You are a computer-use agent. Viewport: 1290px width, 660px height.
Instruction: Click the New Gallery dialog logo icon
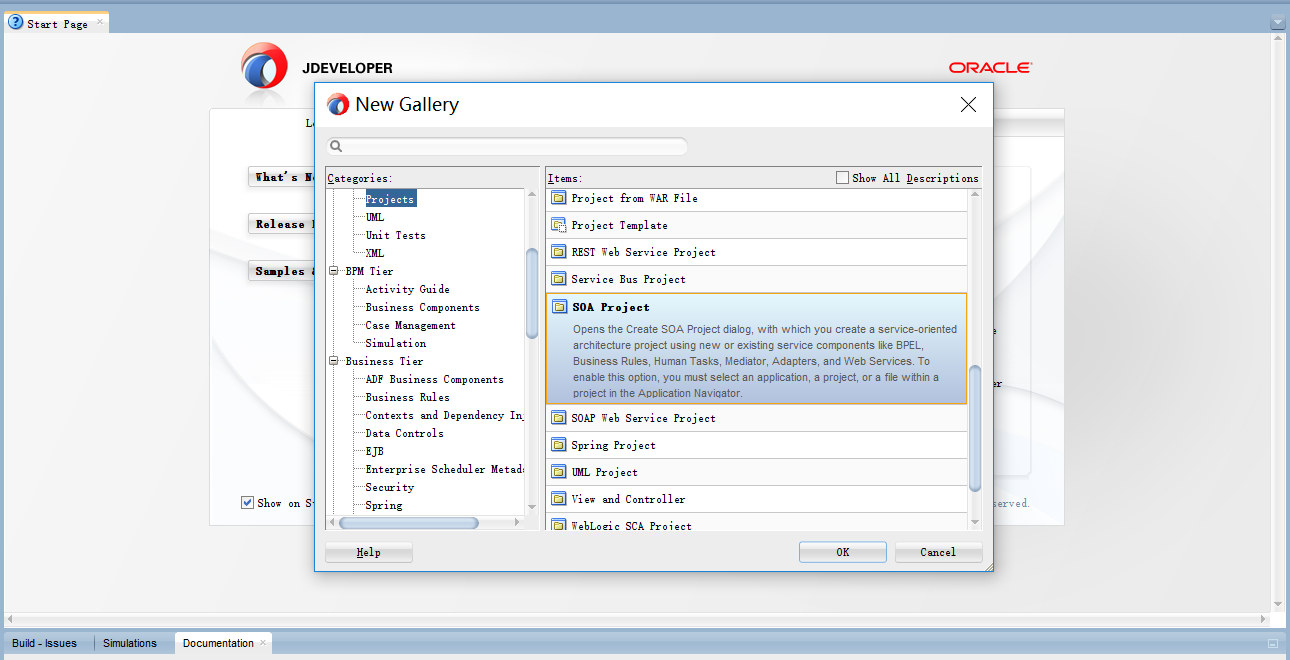tap(337, 104)
